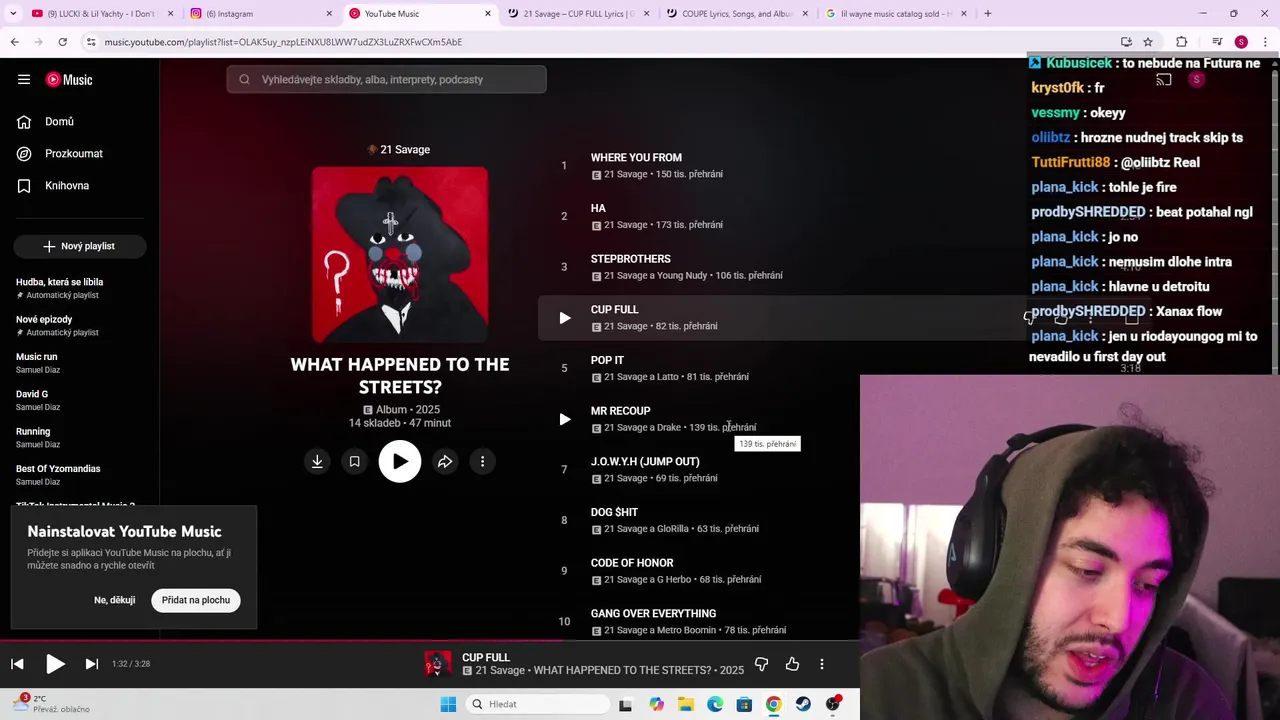Go back in the browser
The image size is (1280, 720).
coord(14,42)
